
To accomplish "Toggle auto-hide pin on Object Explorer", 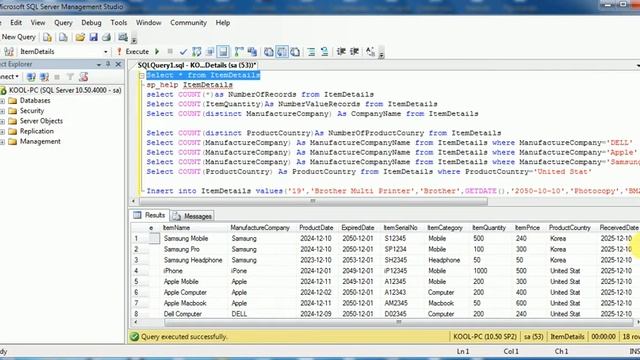I will pos(108,64).
